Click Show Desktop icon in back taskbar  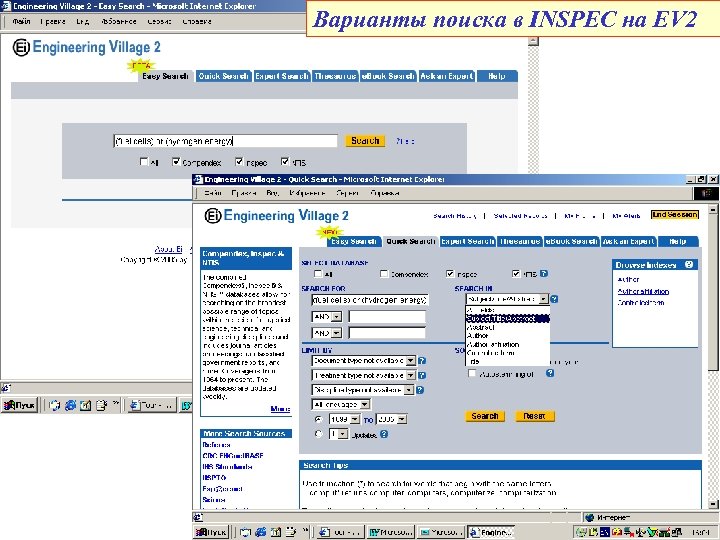55,405
